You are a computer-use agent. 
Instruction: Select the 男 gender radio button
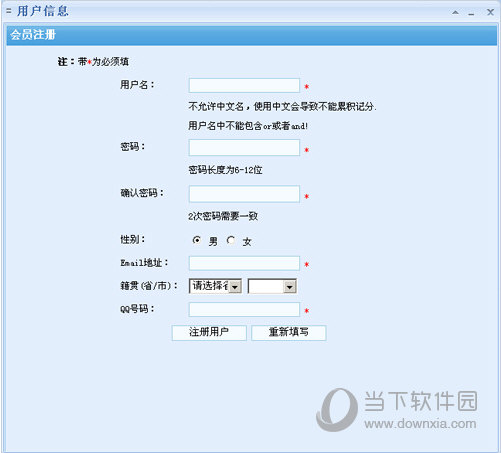tap(197, 240)
